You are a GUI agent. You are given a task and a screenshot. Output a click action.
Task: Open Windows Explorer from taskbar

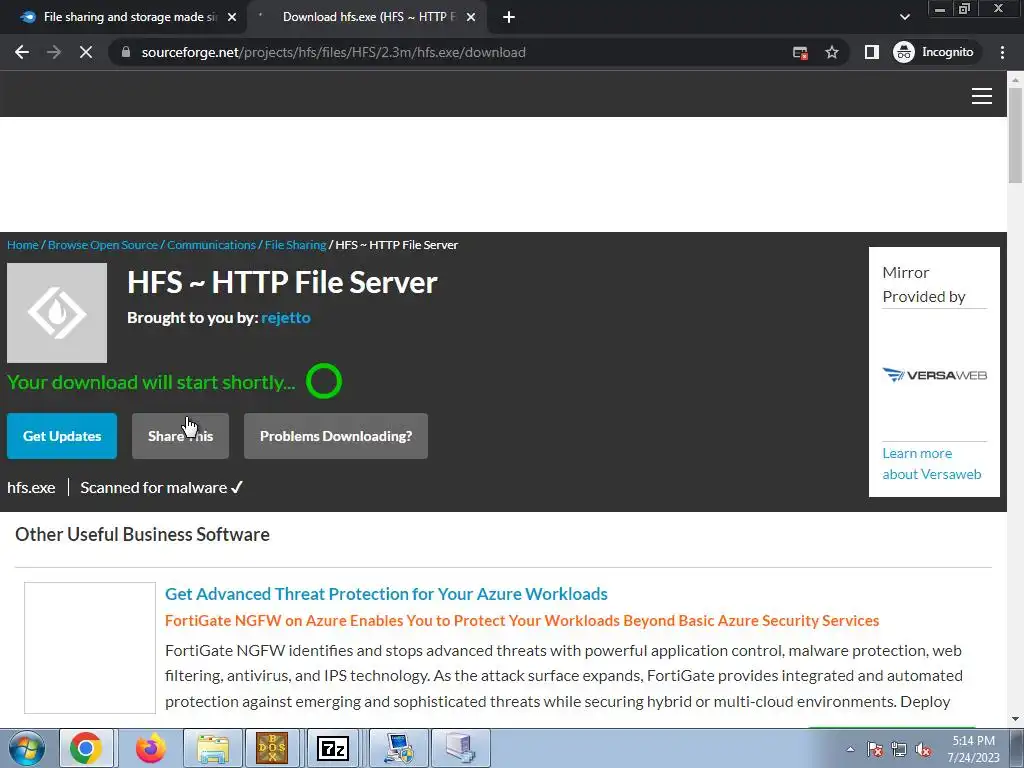pos(213,748)
